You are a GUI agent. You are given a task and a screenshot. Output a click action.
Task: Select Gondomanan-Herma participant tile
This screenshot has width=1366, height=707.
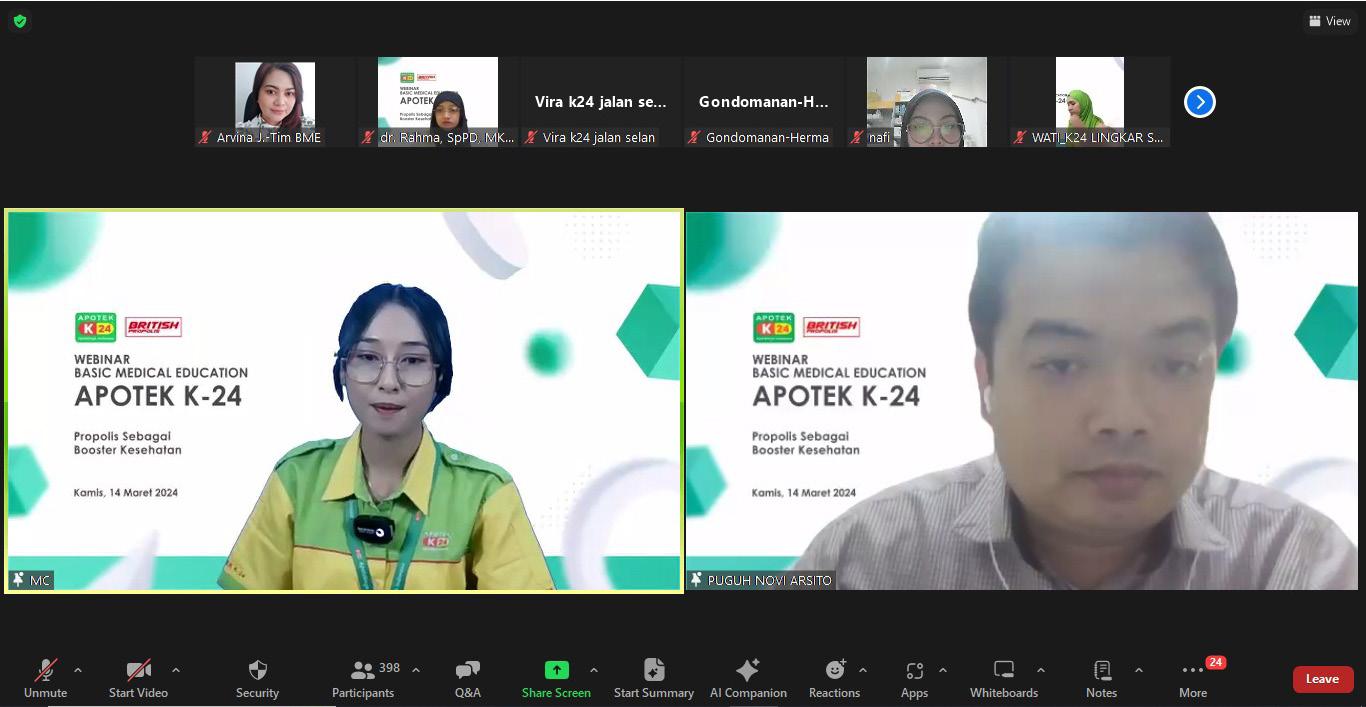pyautogui.click(x=764, y=102)
